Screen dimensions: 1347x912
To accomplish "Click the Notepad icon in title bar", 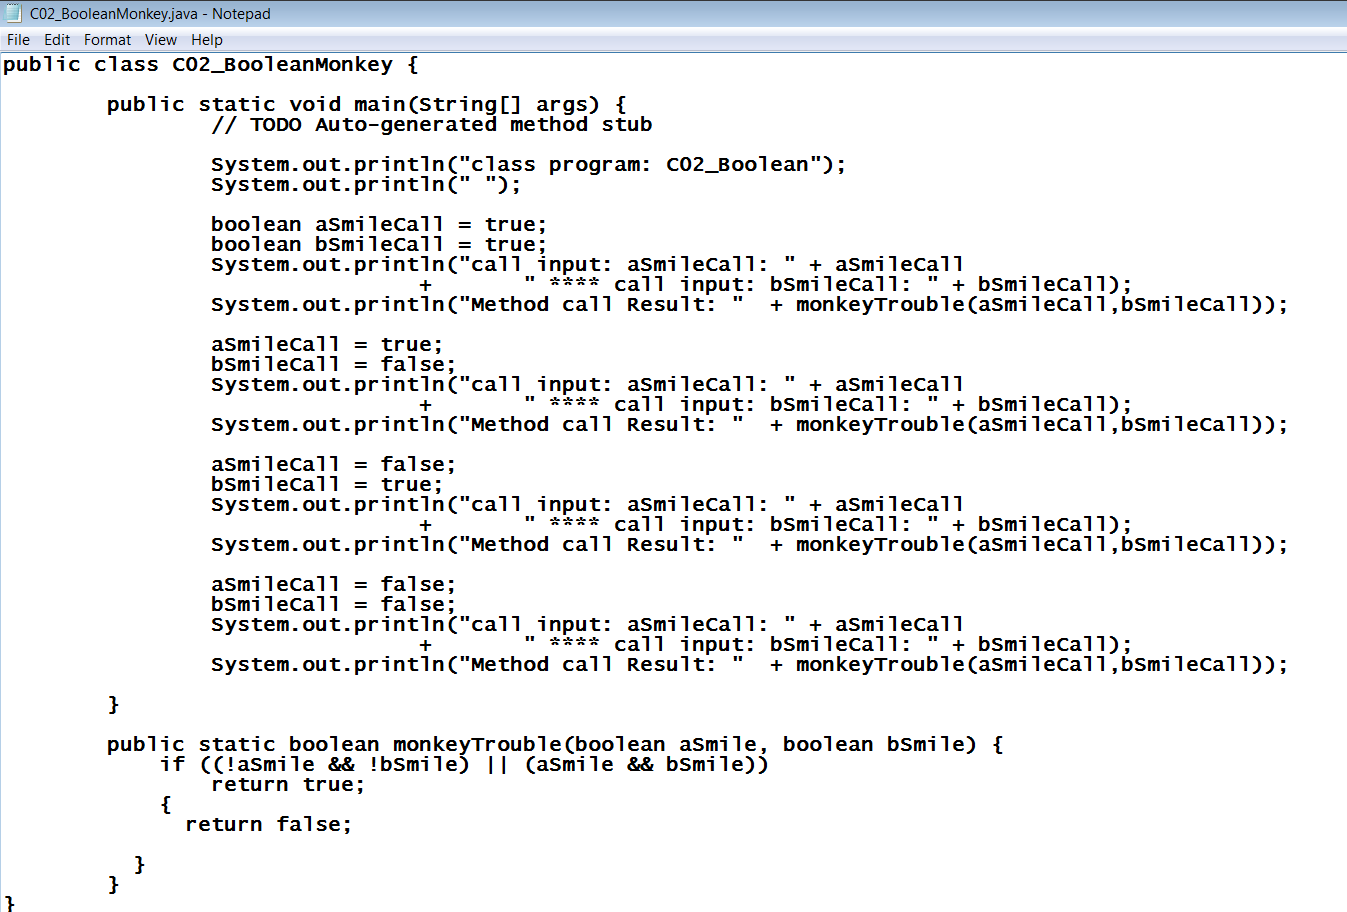I will coord(13,14).
